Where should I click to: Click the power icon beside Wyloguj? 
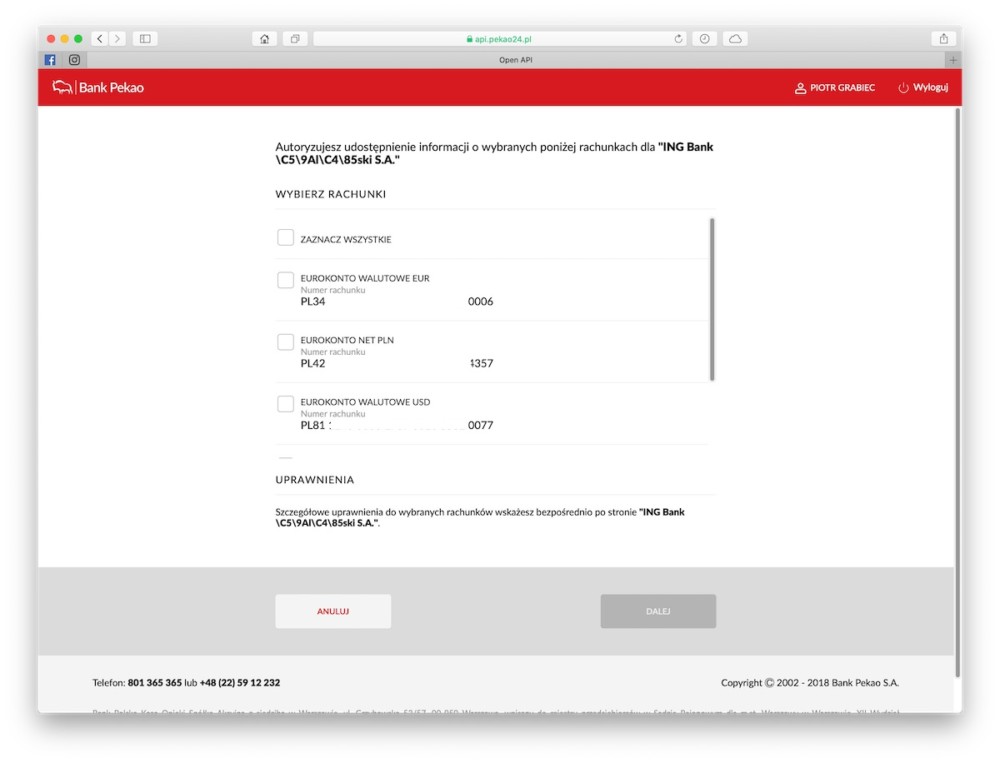pyautogui.click(x=903, y=88)
